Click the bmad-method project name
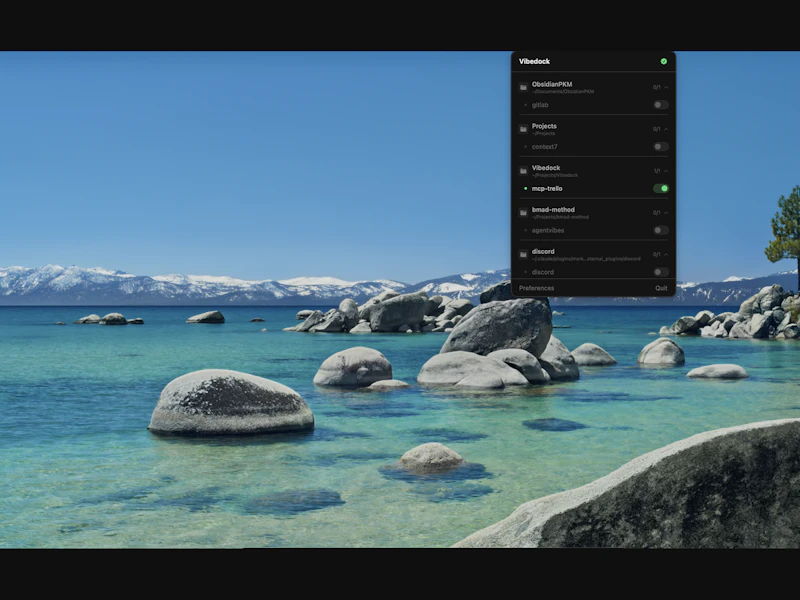800x600 pixels. pos(553,210)
